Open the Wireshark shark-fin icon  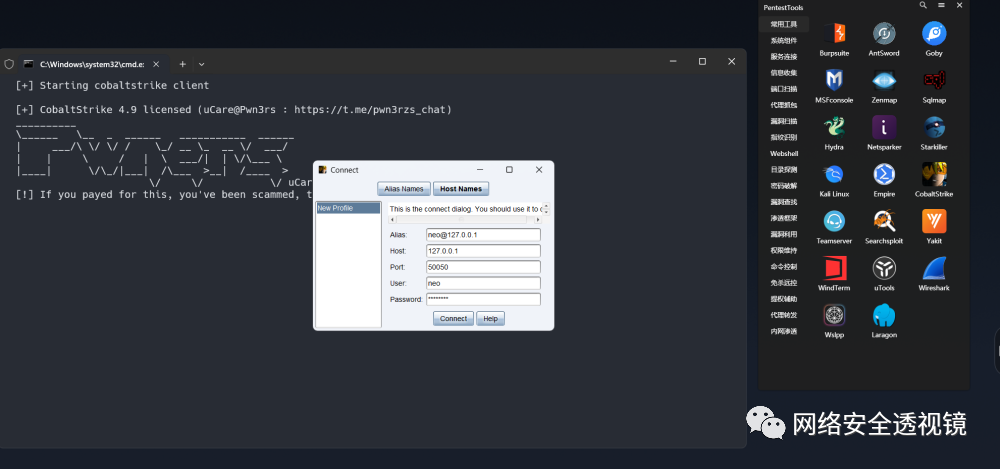coord(934,268)
